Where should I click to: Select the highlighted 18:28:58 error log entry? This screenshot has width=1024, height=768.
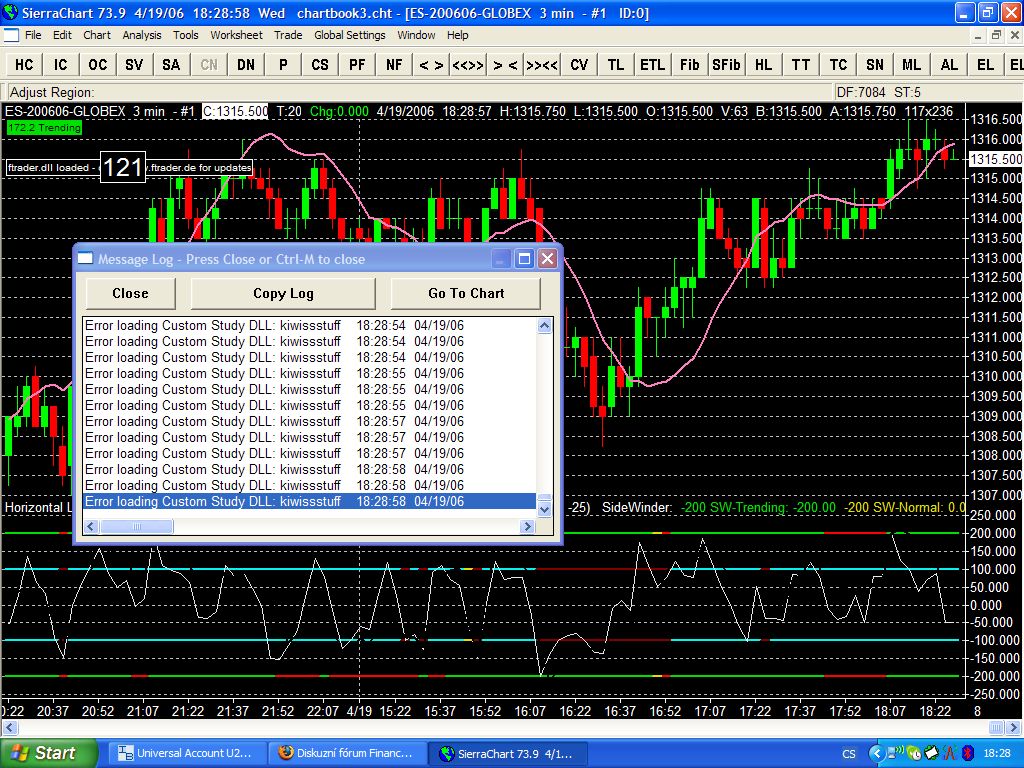(x=310, y=501)
